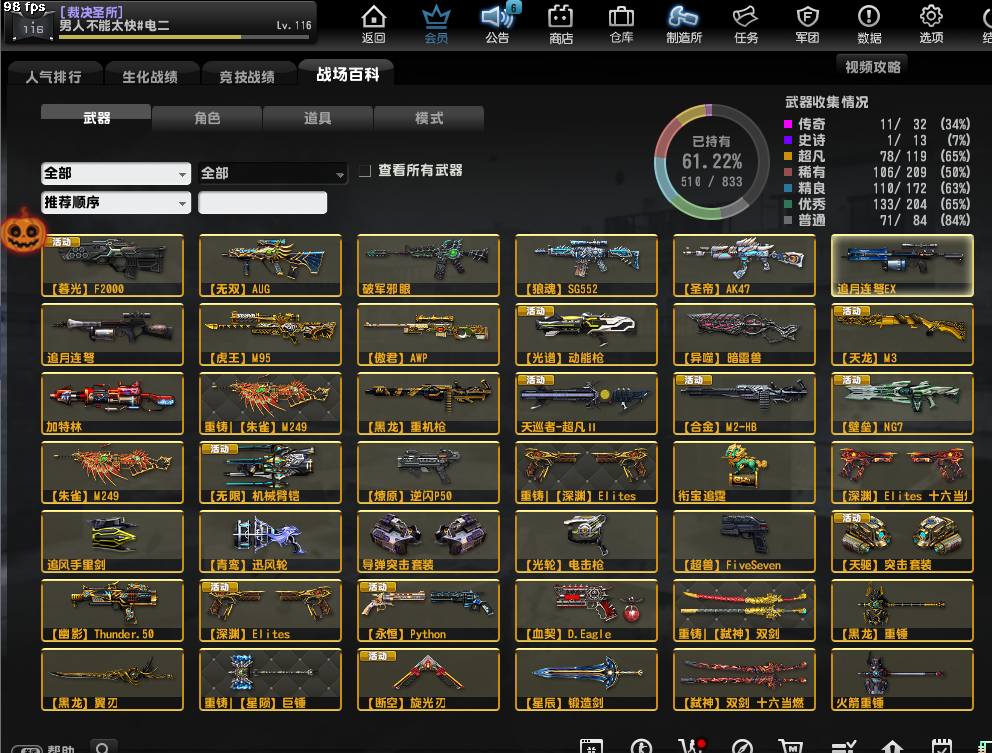Open the second dark 全部 dropdown
Image resolution: width=992 pixels, height=753 pixels.
[273, 173]
